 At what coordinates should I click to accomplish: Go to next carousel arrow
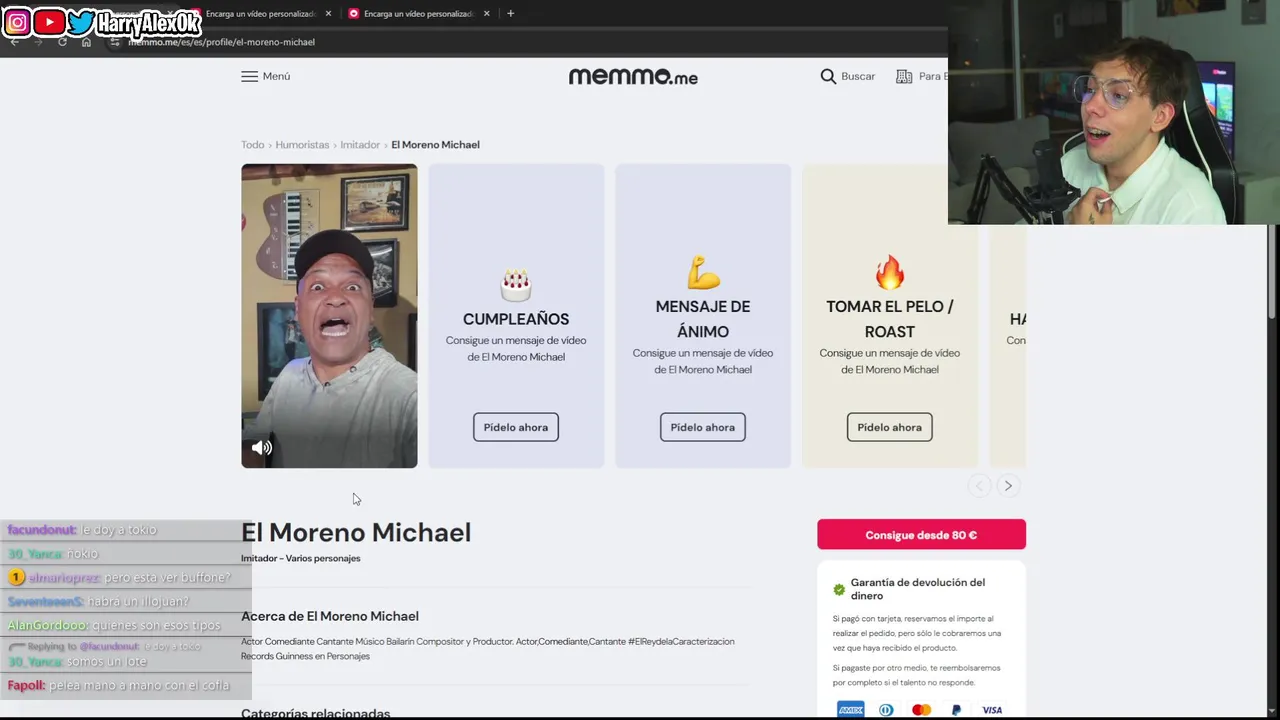(1008, 486)
